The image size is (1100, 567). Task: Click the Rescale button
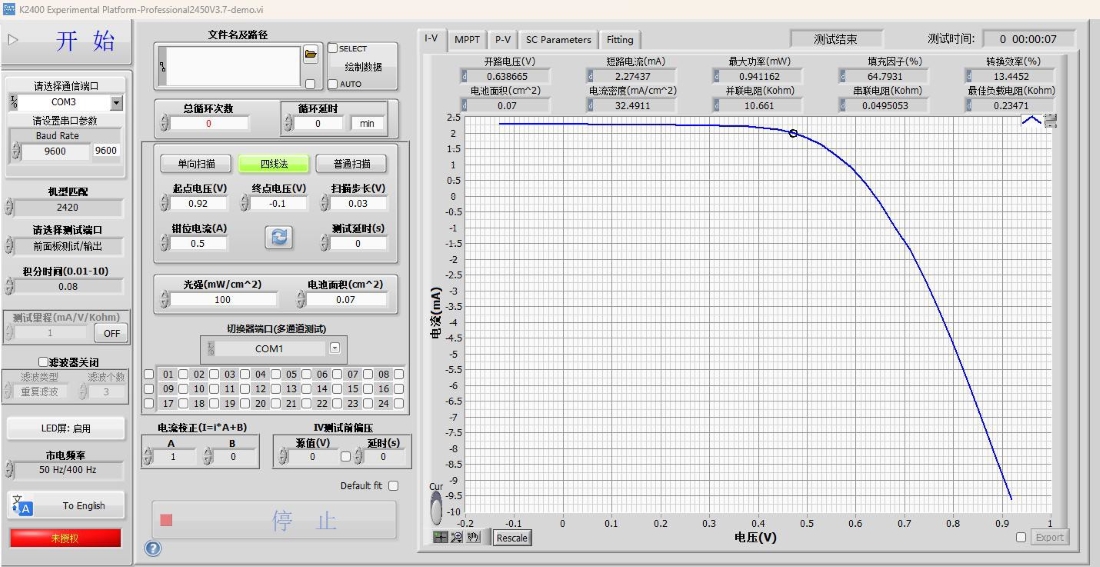tap(511, 538)
